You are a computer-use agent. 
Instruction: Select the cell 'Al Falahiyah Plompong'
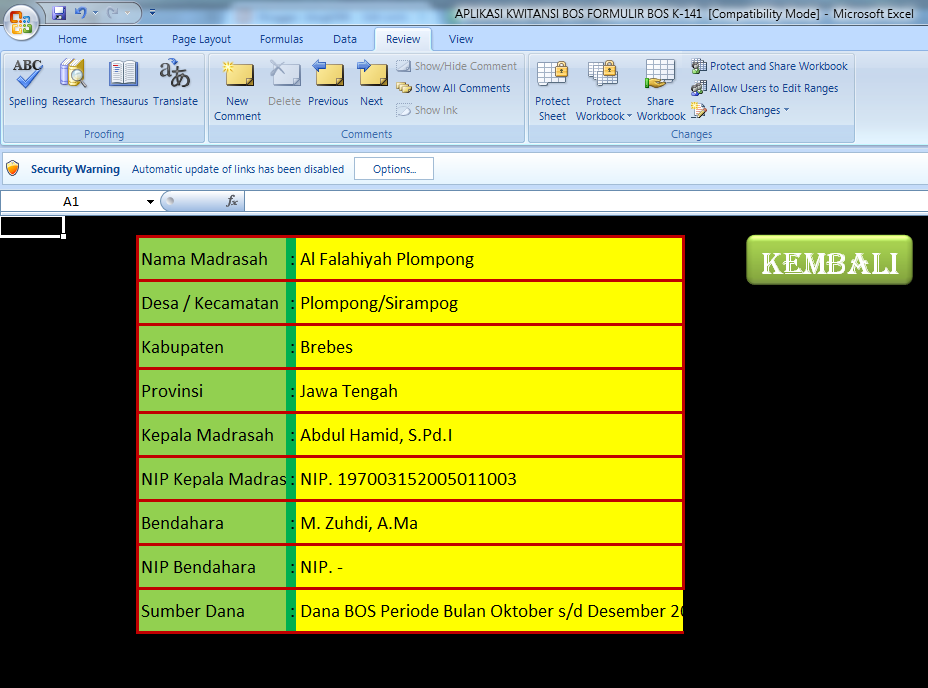pyautogui.click(x=489, y=259)
